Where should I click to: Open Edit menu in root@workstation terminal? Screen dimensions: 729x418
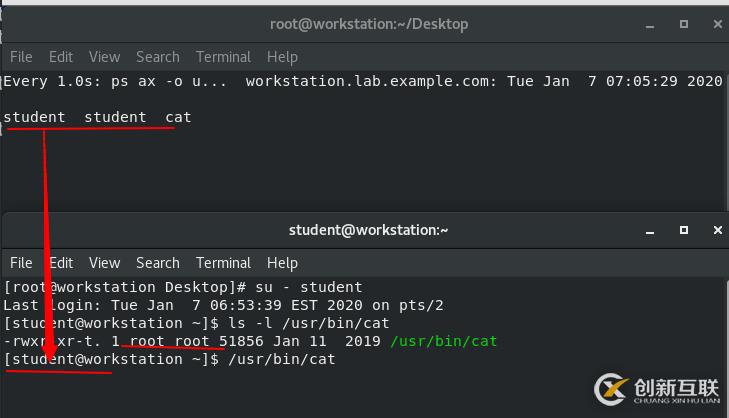click(61, 57)
